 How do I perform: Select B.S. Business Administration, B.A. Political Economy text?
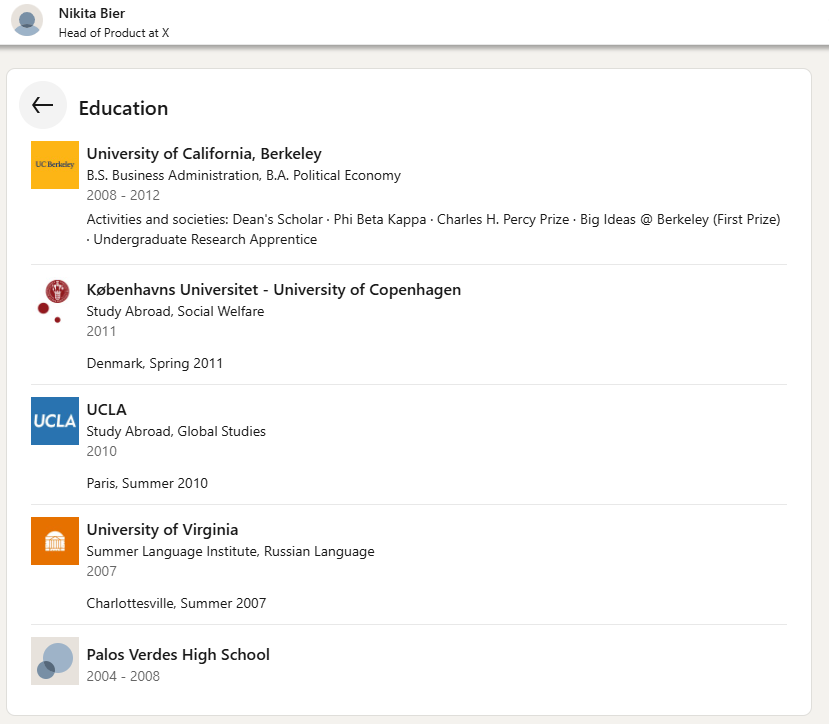coord(244,176)
